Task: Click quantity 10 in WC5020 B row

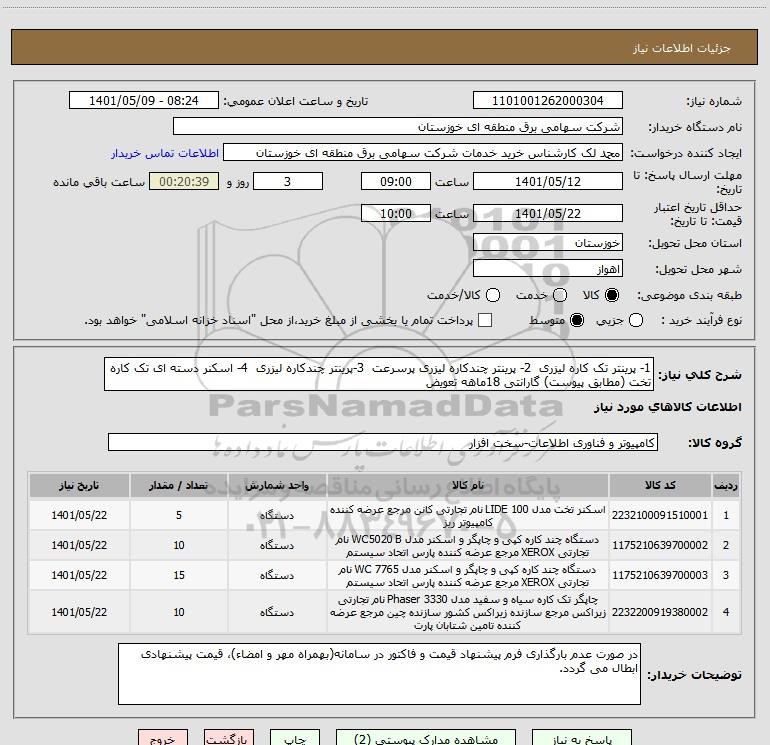Action: (179, 545)
